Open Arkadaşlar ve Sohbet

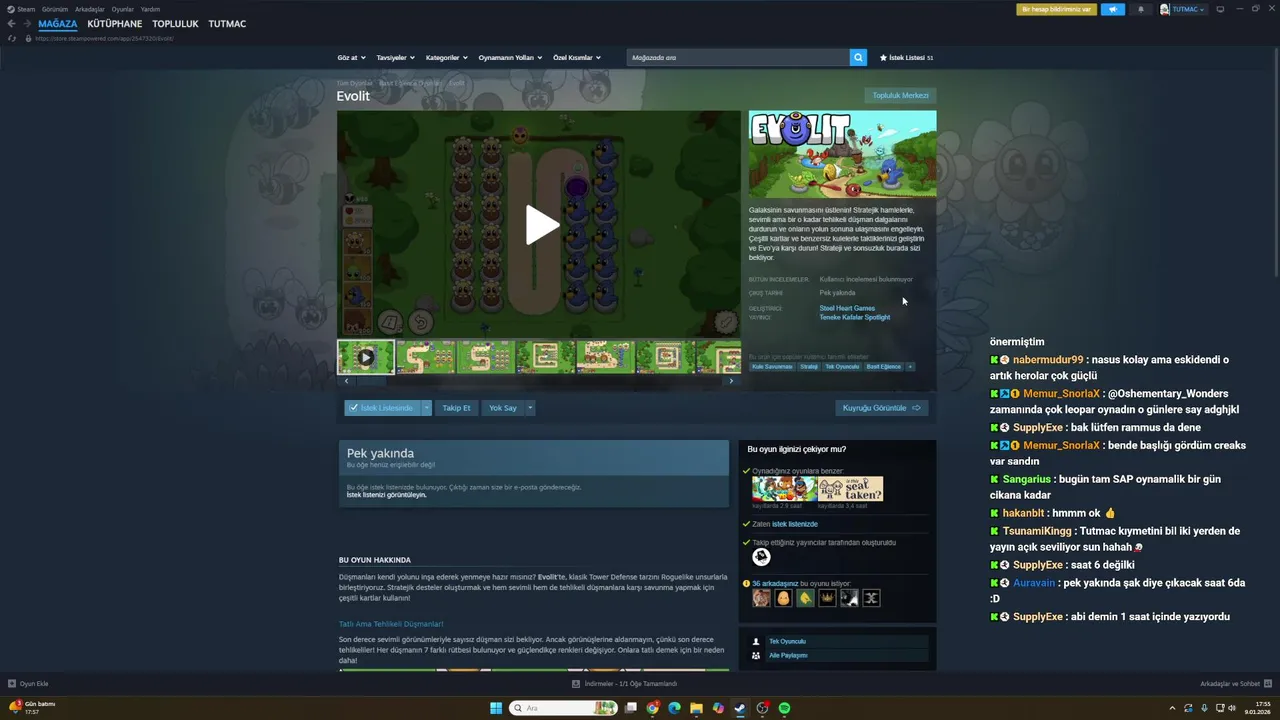(x=1236, y=684)
